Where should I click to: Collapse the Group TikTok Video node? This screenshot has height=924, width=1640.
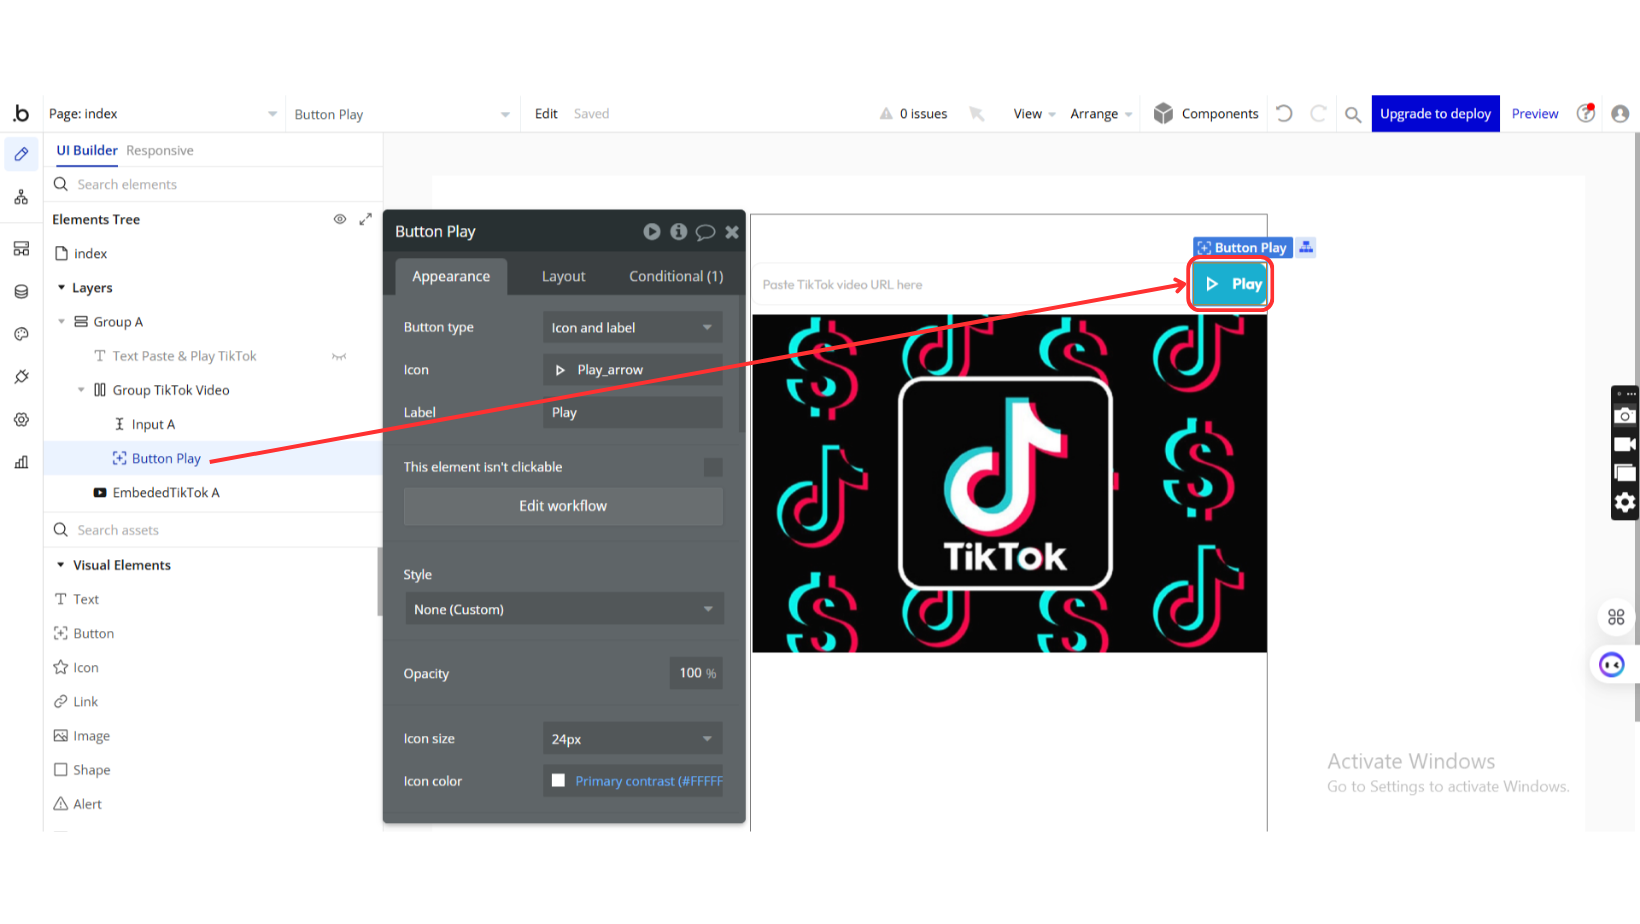point(81,390)
